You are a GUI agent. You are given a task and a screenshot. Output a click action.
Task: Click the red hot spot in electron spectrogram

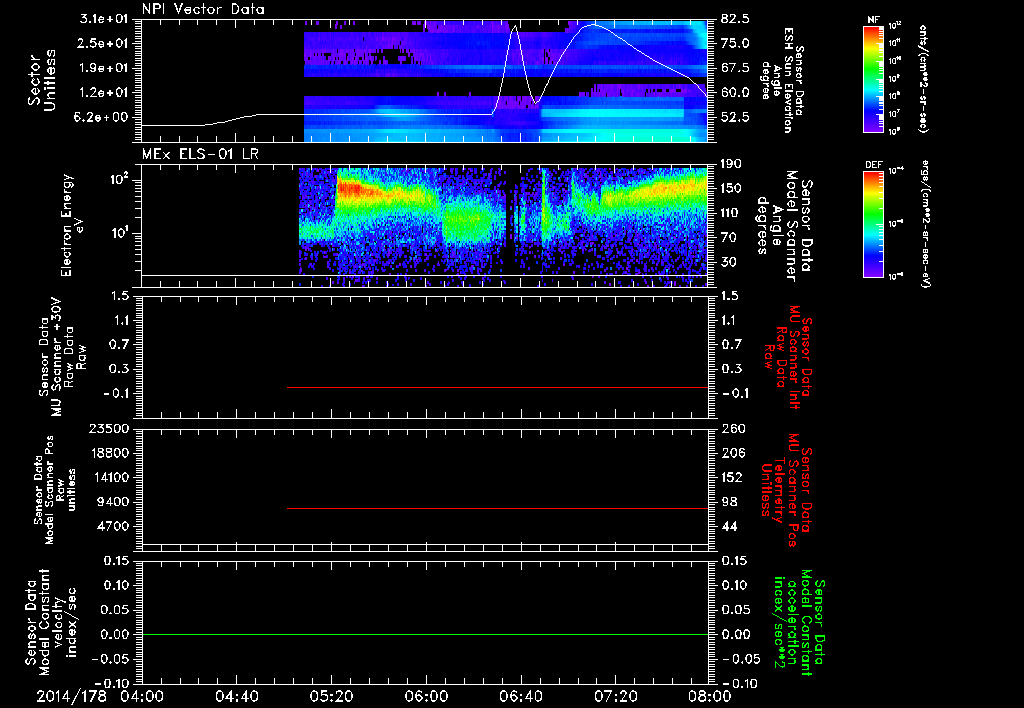[x=351, y=189]
